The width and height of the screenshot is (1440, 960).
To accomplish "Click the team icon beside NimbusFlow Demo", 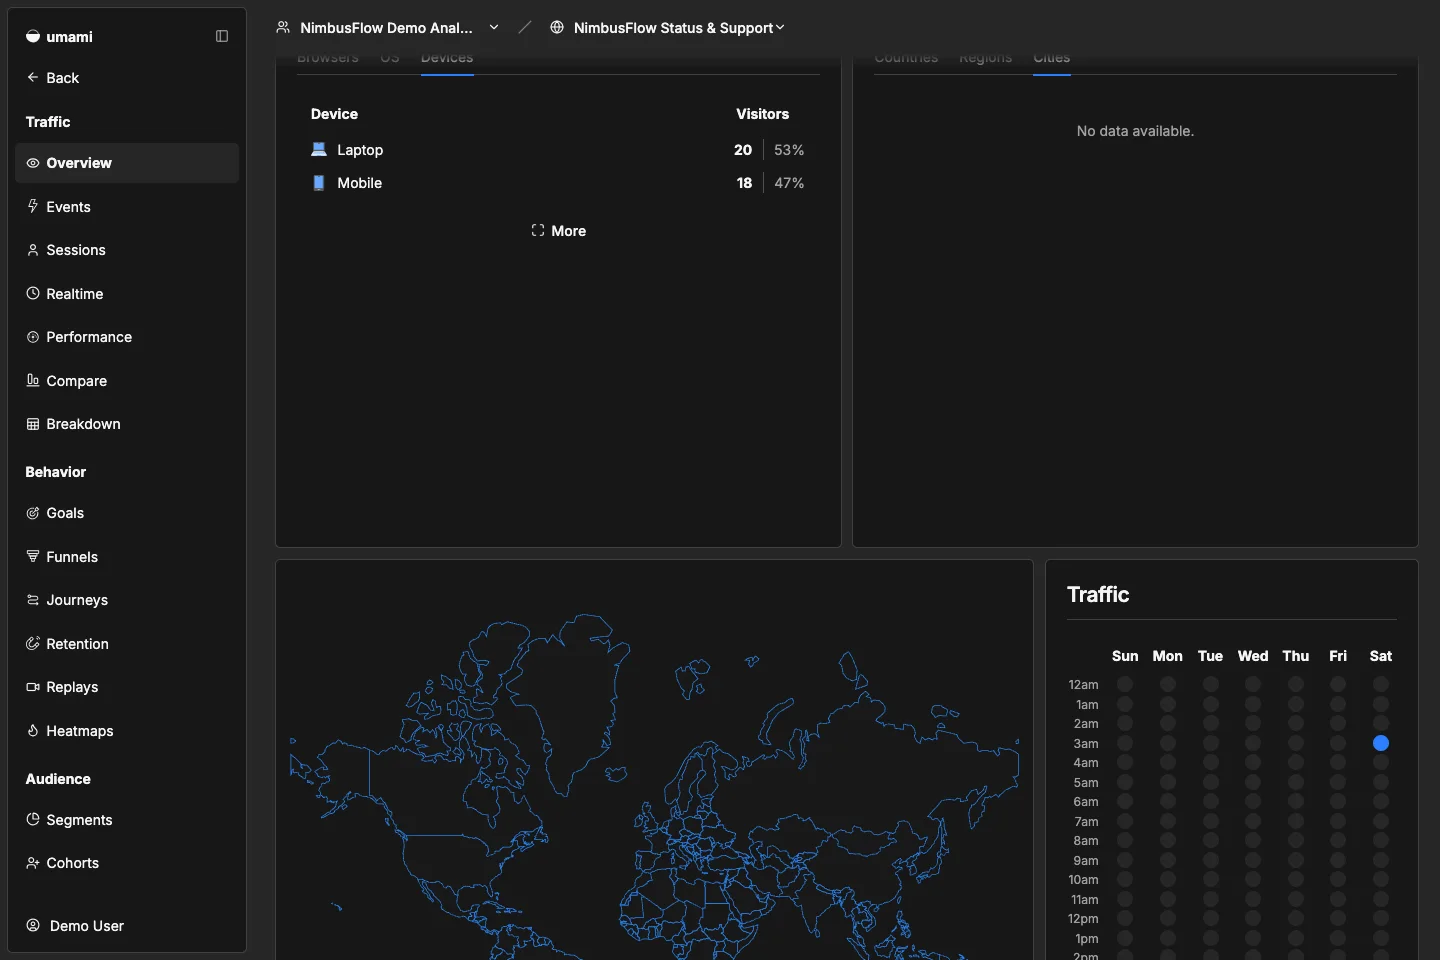I will [x=283, y=28].
